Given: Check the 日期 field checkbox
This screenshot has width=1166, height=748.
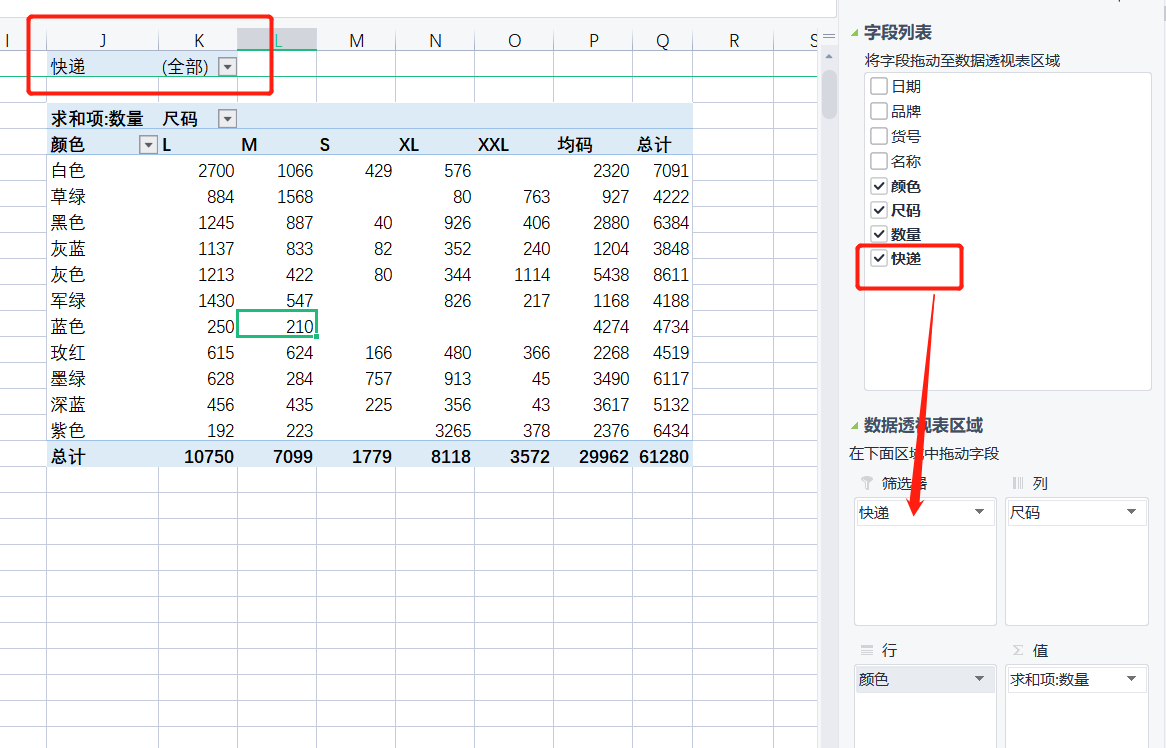Looking at the screenshot, I should [x=879, y=87].
